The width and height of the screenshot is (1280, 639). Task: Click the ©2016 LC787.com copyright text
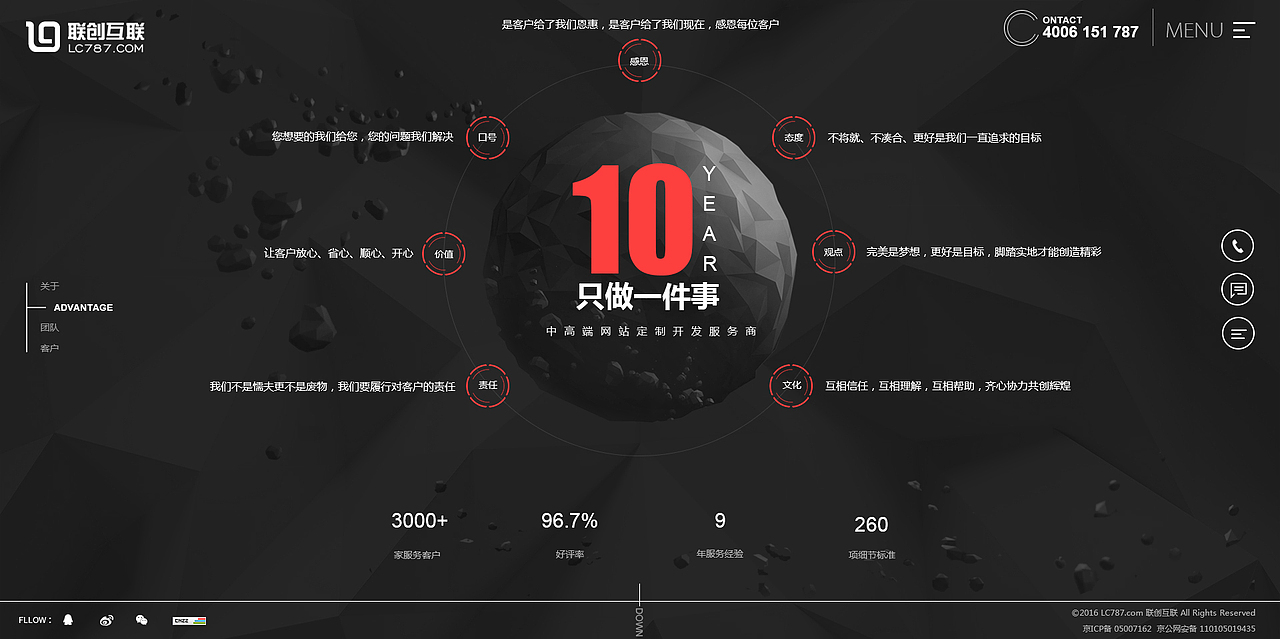(1163, 613)
